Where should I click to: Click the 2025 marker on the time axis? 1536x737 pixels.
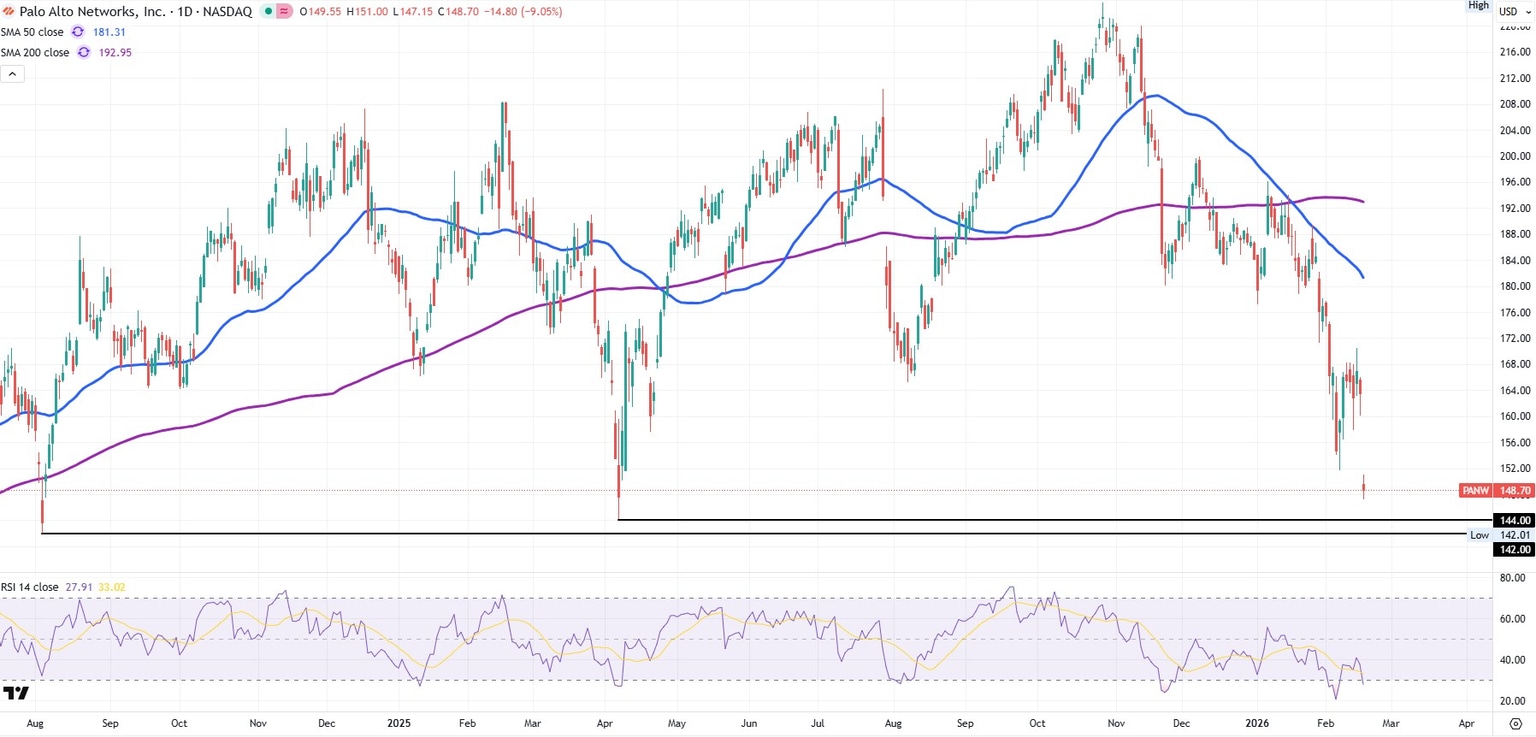[398, 722]
